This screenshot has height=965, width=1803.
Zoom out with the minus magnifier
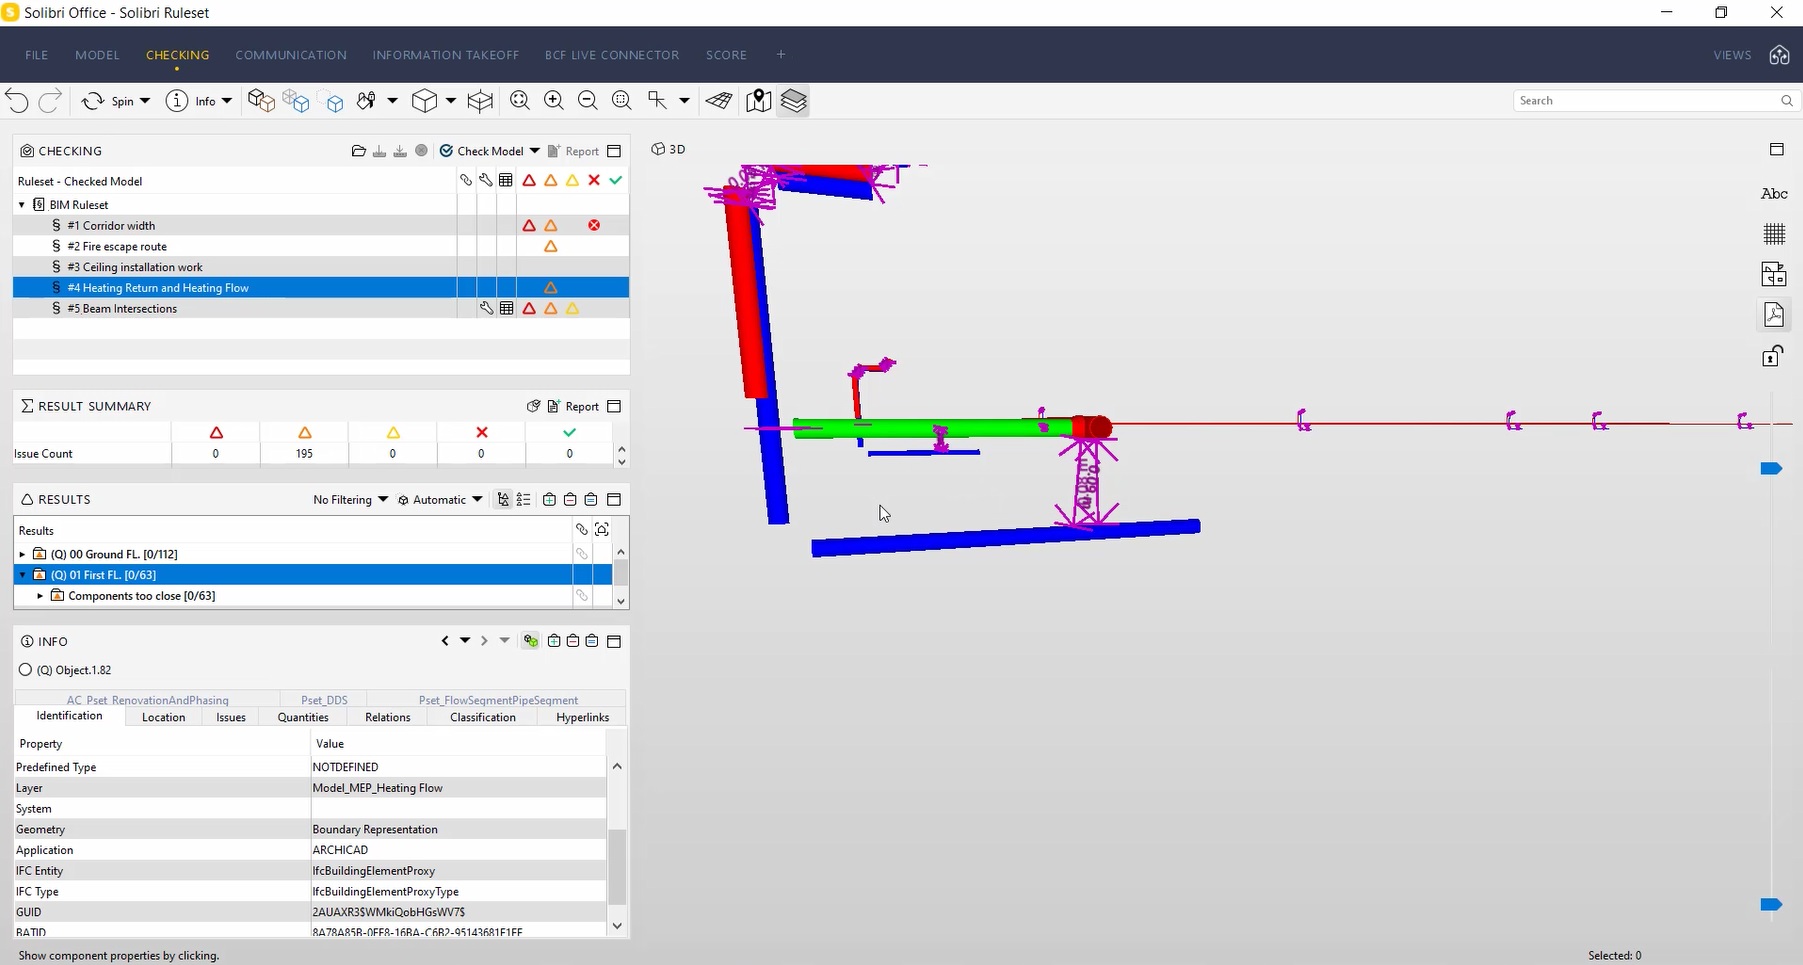[x=588, y=101]
